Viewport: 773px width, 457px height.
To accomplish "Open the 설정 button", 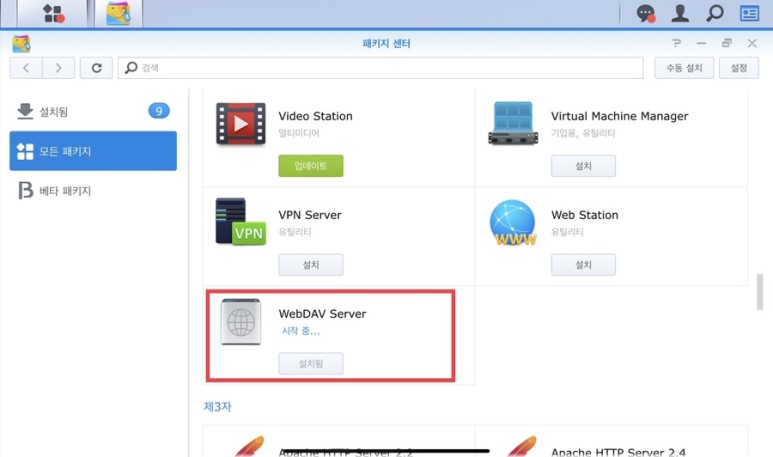I will point(738,68).
